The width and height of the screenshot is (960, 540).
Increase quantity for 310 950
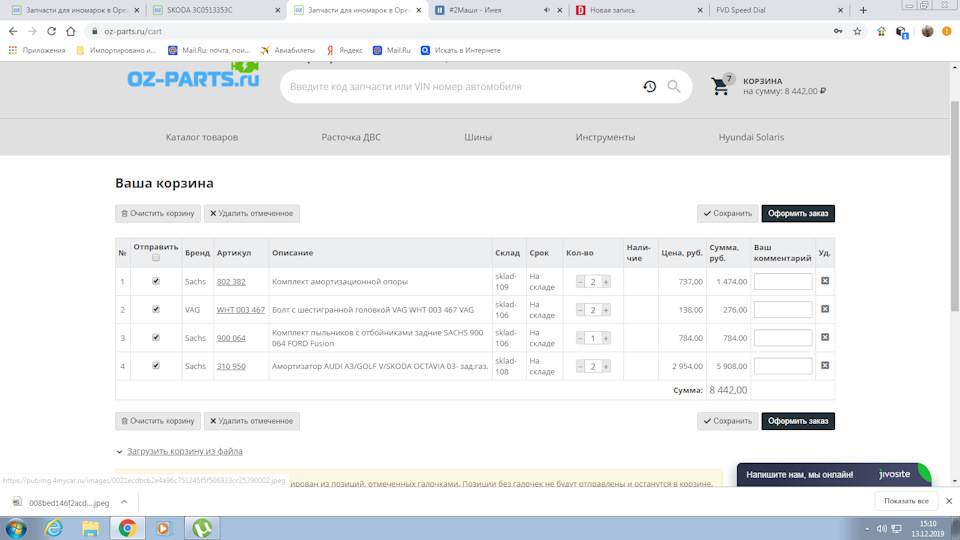606,366
